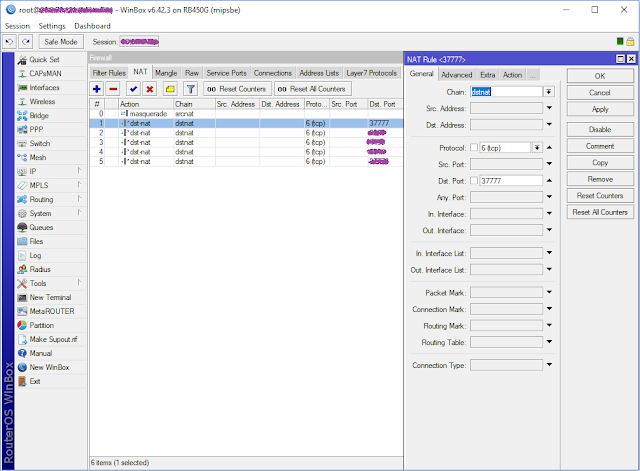Open the Chain dropdown list
Viewport: 640px width, 471px height.
[x=549, y=92]
